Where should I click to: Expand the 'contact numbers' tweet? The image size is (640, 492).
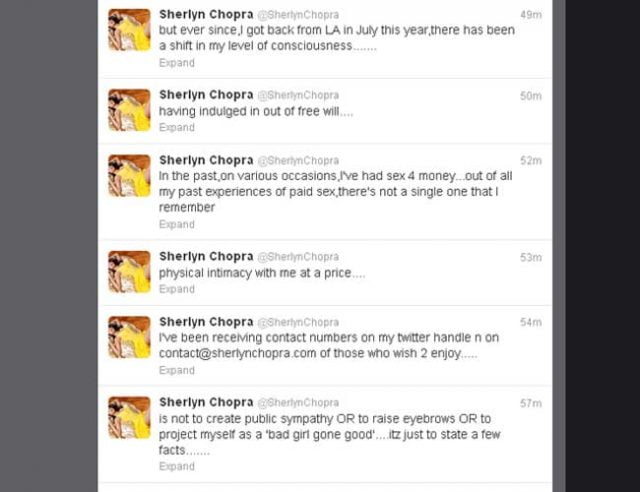click(x=177, y=370)
